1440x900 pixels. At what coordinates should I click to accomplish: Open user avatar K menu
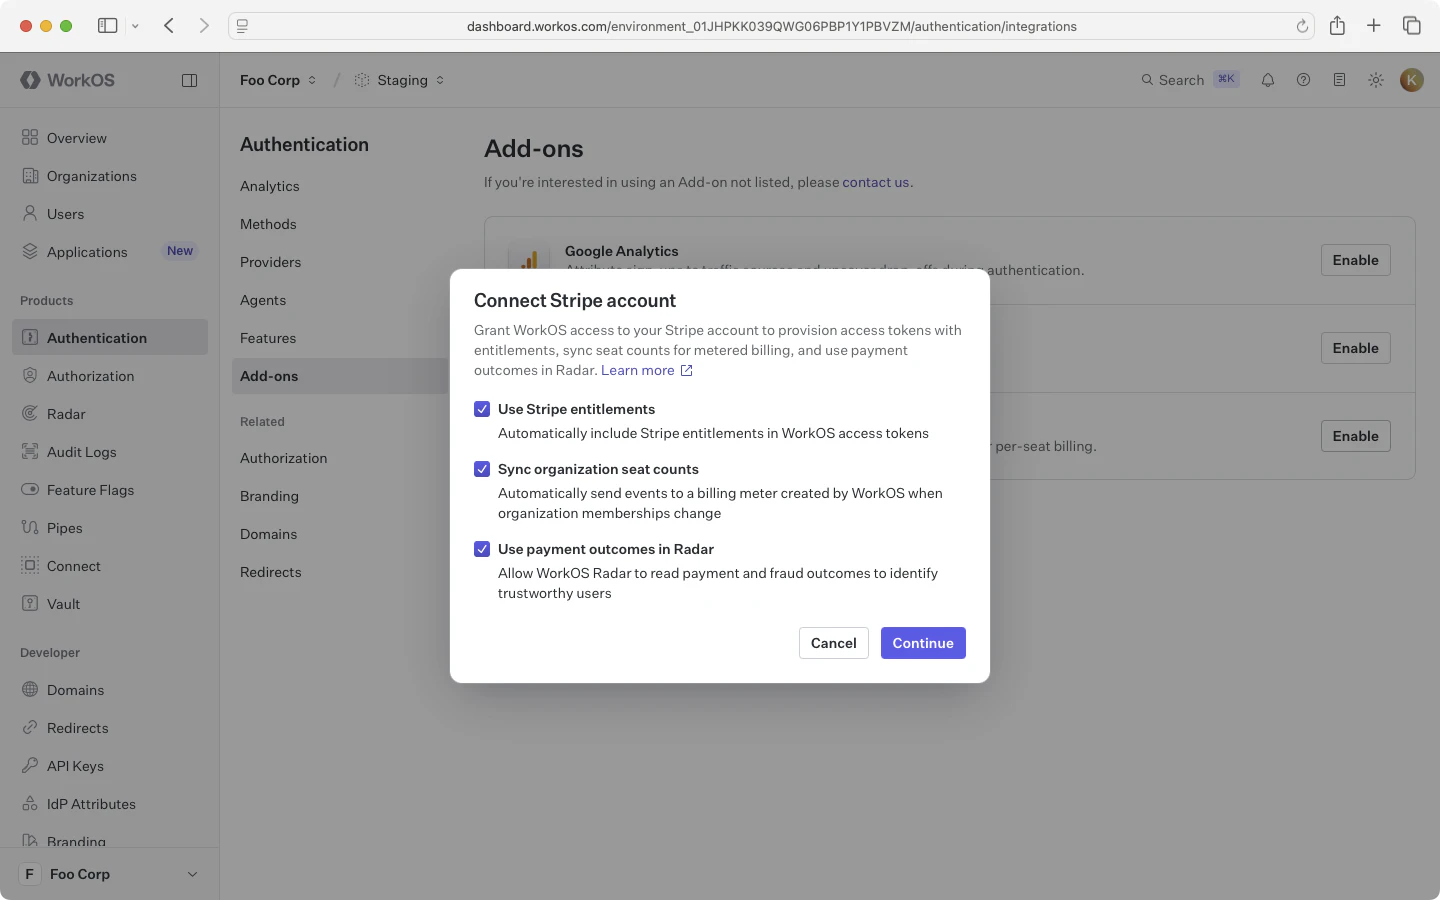(1412, 80)
